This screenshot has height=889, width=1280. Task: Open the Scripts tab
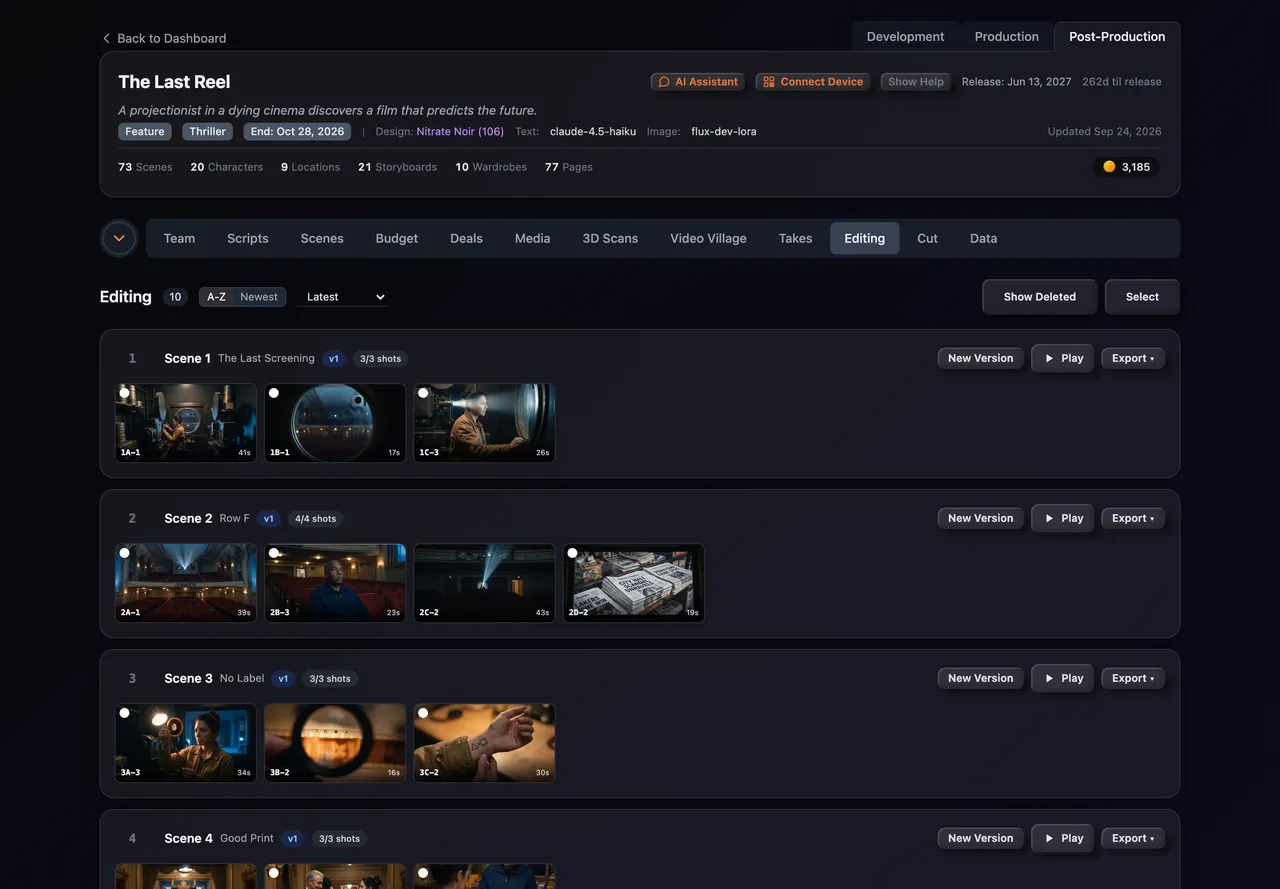pos(247,238)
